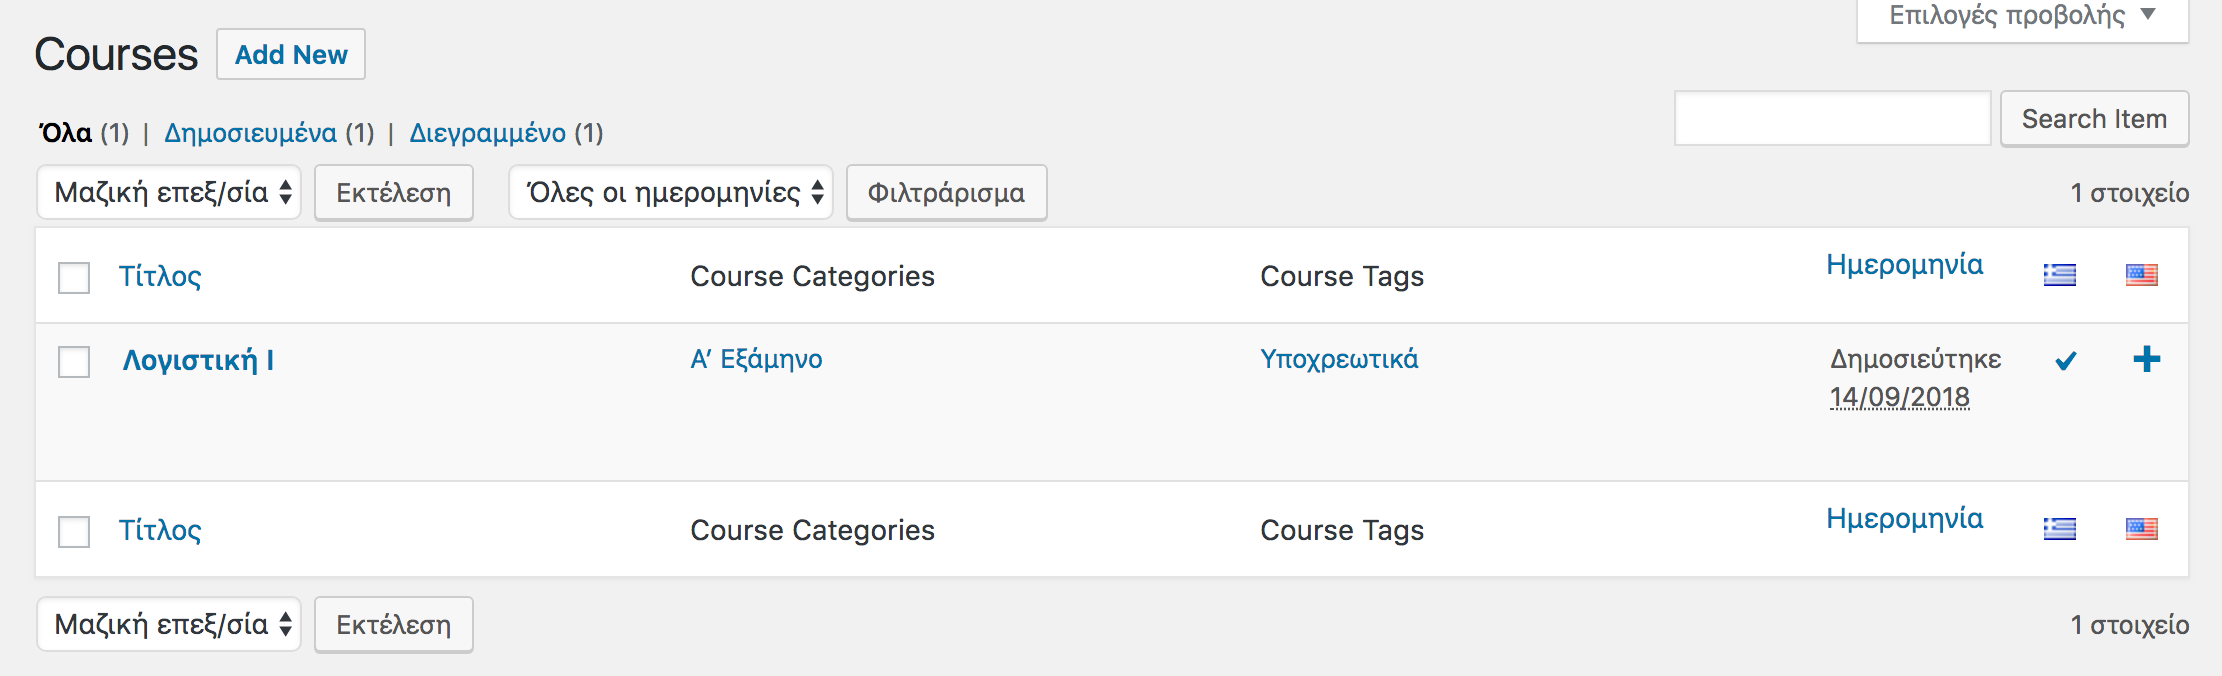Click the US flag icon in header
Screen dimensions: 2222x676
click(2141, 275)
